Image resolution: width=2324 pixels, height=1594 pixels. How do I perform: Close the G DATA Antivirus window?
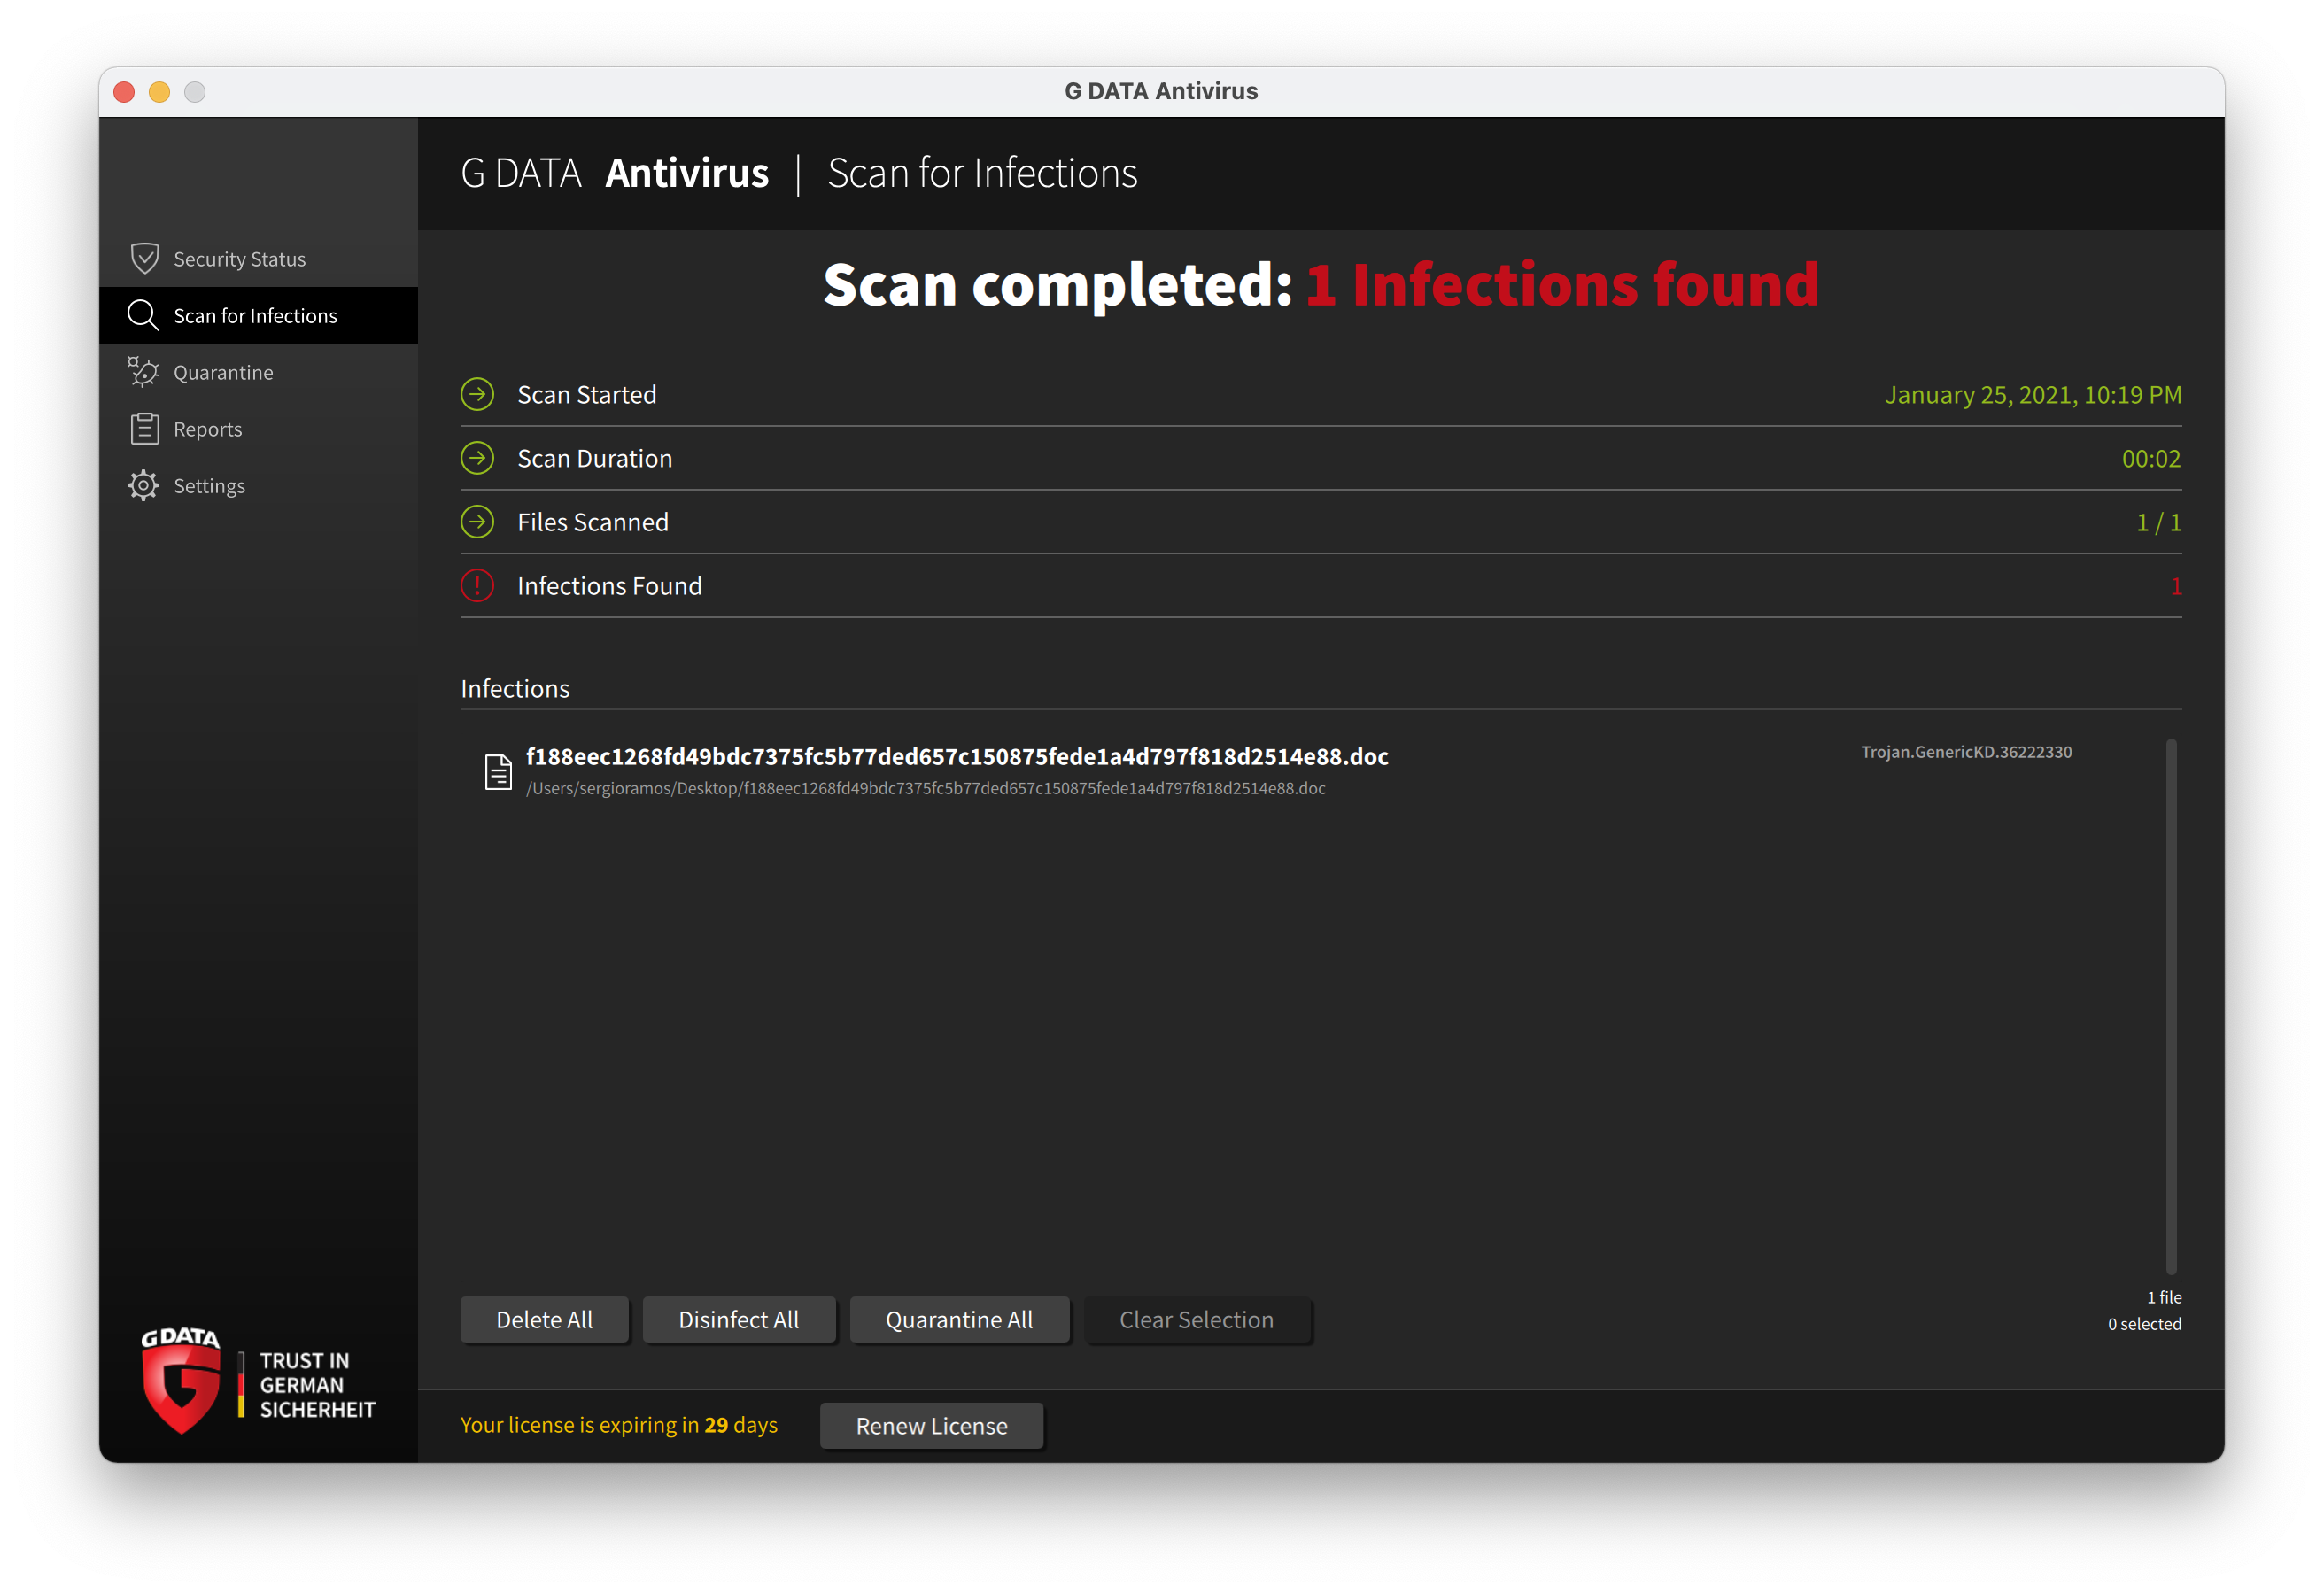pos(124,92)
